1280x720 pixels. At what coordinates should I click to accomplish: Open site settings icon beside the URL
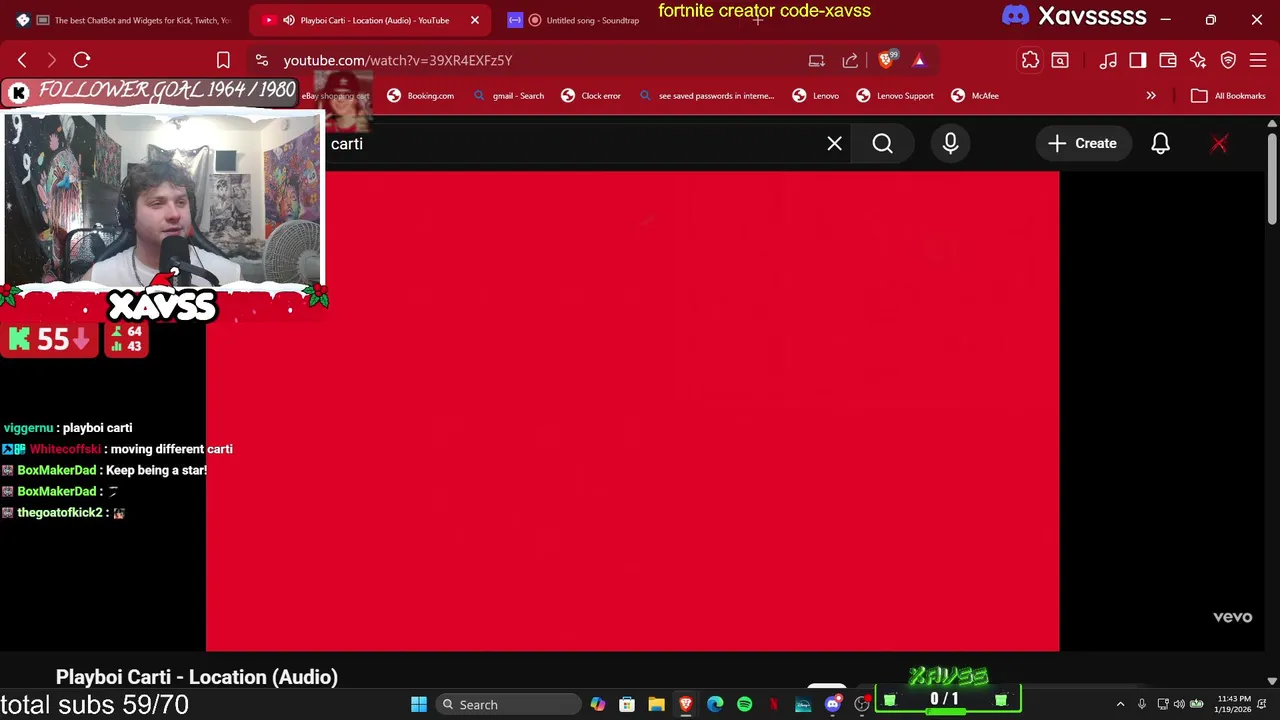pyautogui.click(x=262, y=60)
